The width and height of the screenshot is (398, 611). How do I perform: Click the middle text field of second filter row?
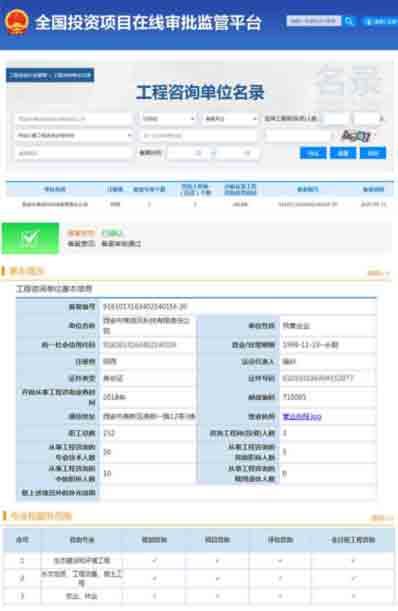(198, 136)
